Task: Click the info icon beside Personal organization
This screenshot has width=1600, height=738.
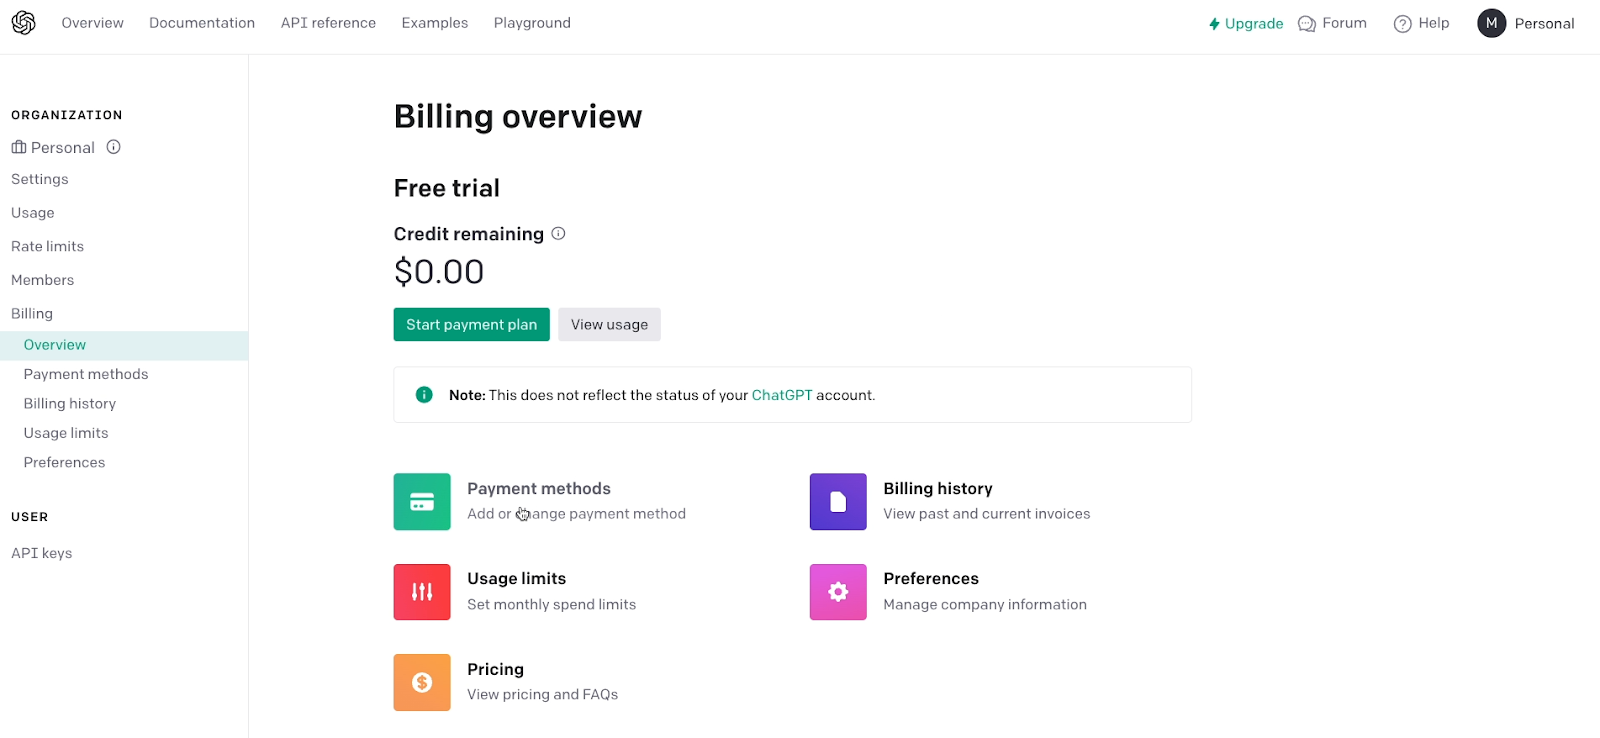Action: coord(114,147)
